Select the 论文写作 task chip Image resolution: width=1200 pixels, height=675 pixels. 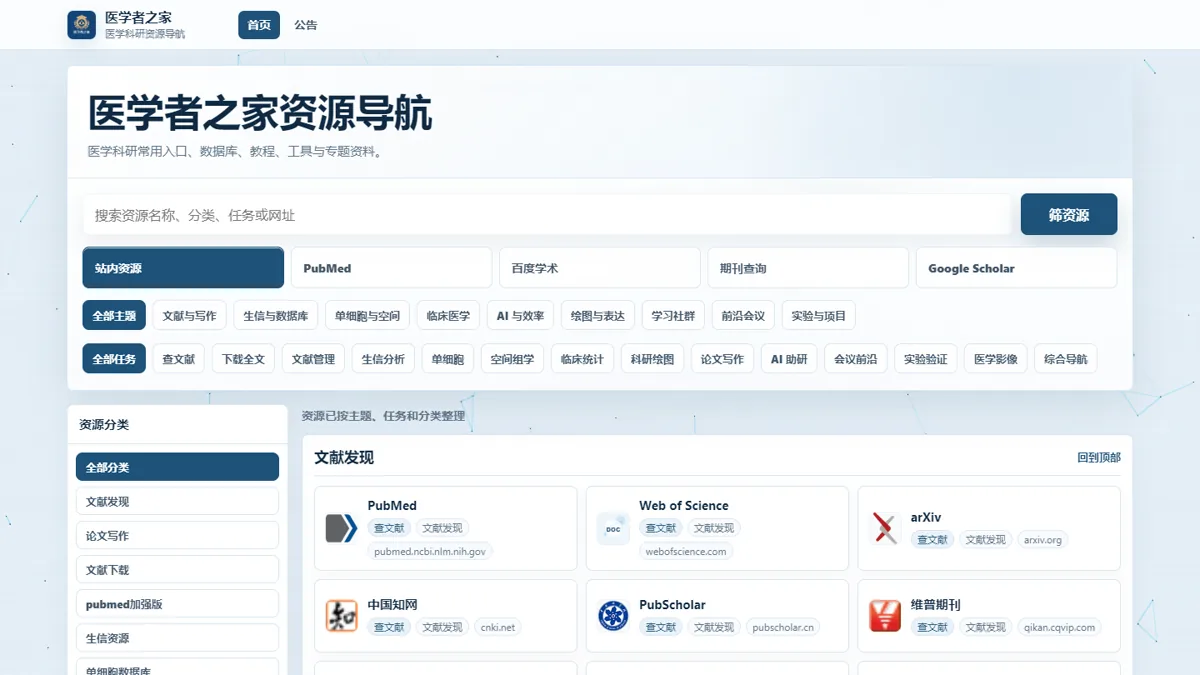(723, 359)
